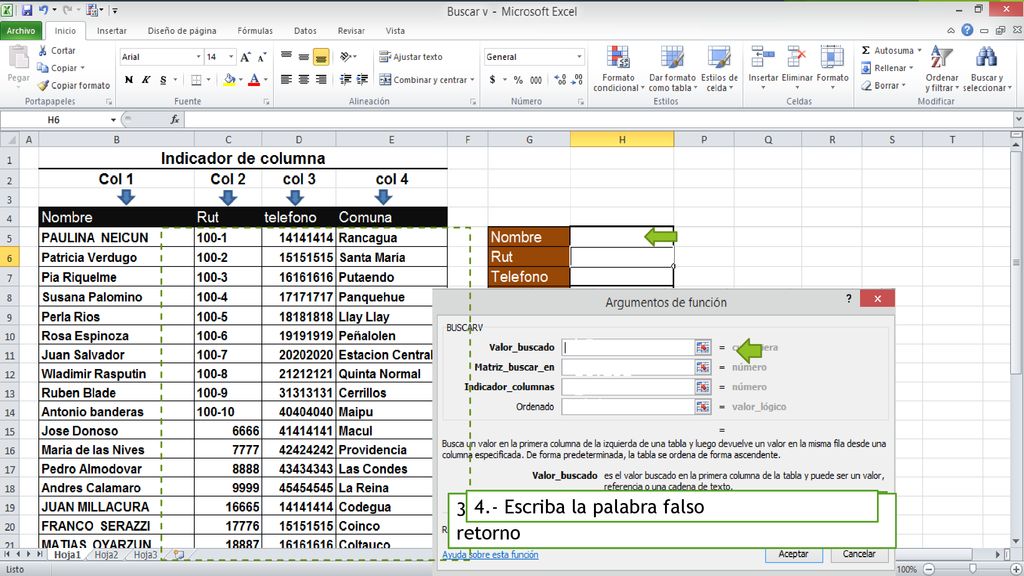Switch to Hoja2 sheet tab

(x=106, y=554)
